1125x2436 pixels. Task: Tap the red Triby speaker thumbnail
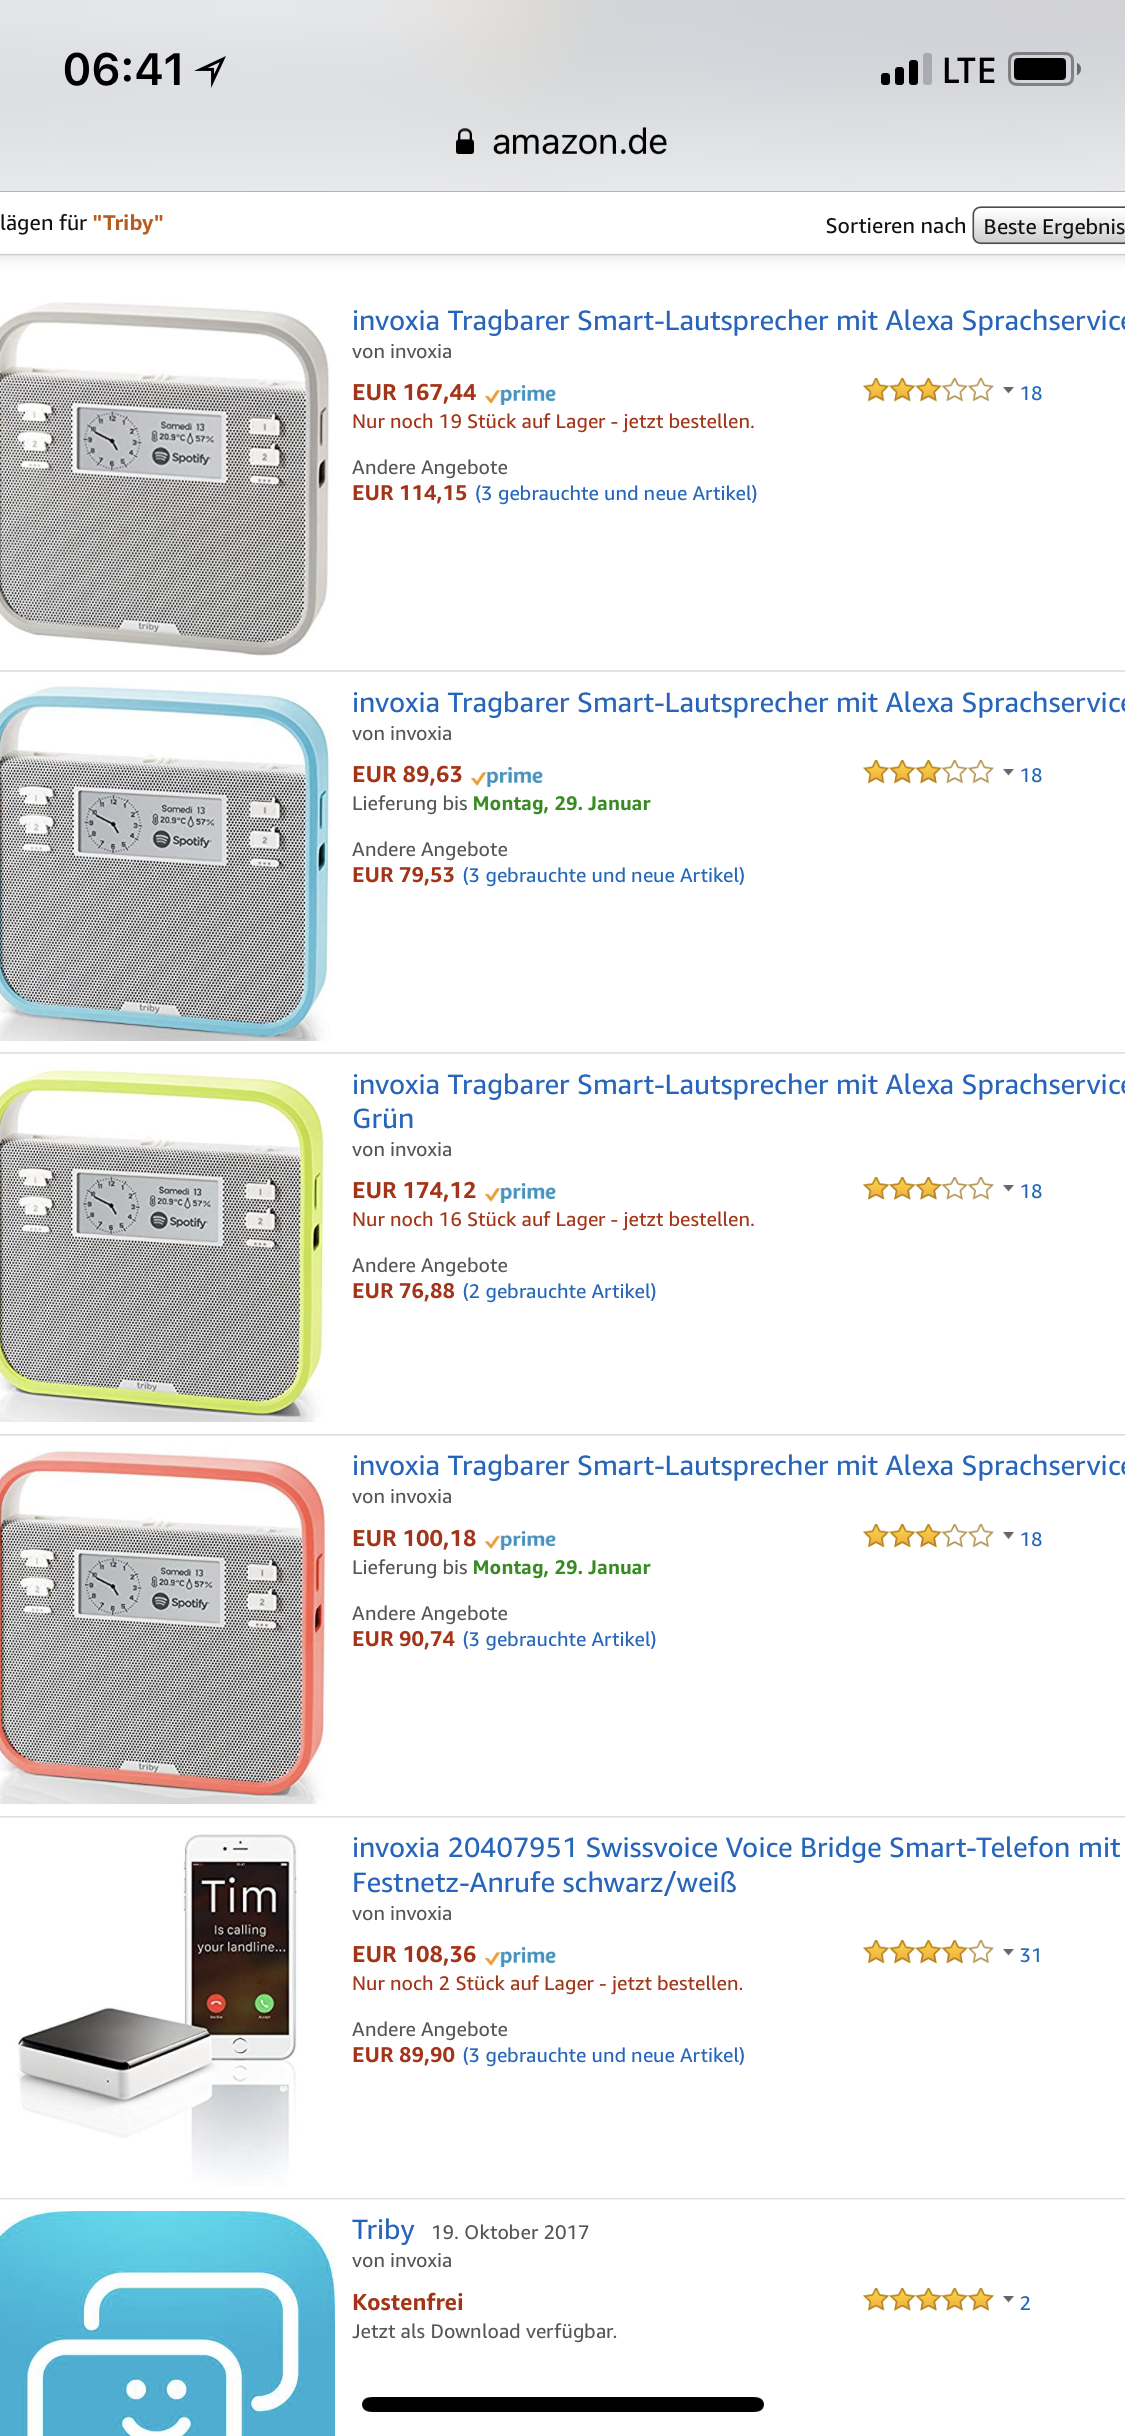pyautogui.click(x=162, y=1626)
